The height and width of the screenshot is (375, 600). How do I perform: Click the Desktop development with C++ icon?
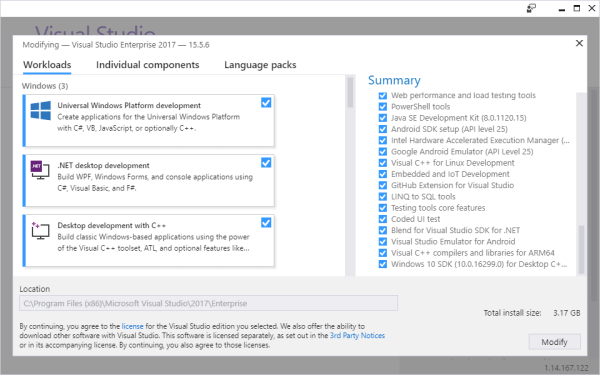pyautogui.click(x=40, y=230)
